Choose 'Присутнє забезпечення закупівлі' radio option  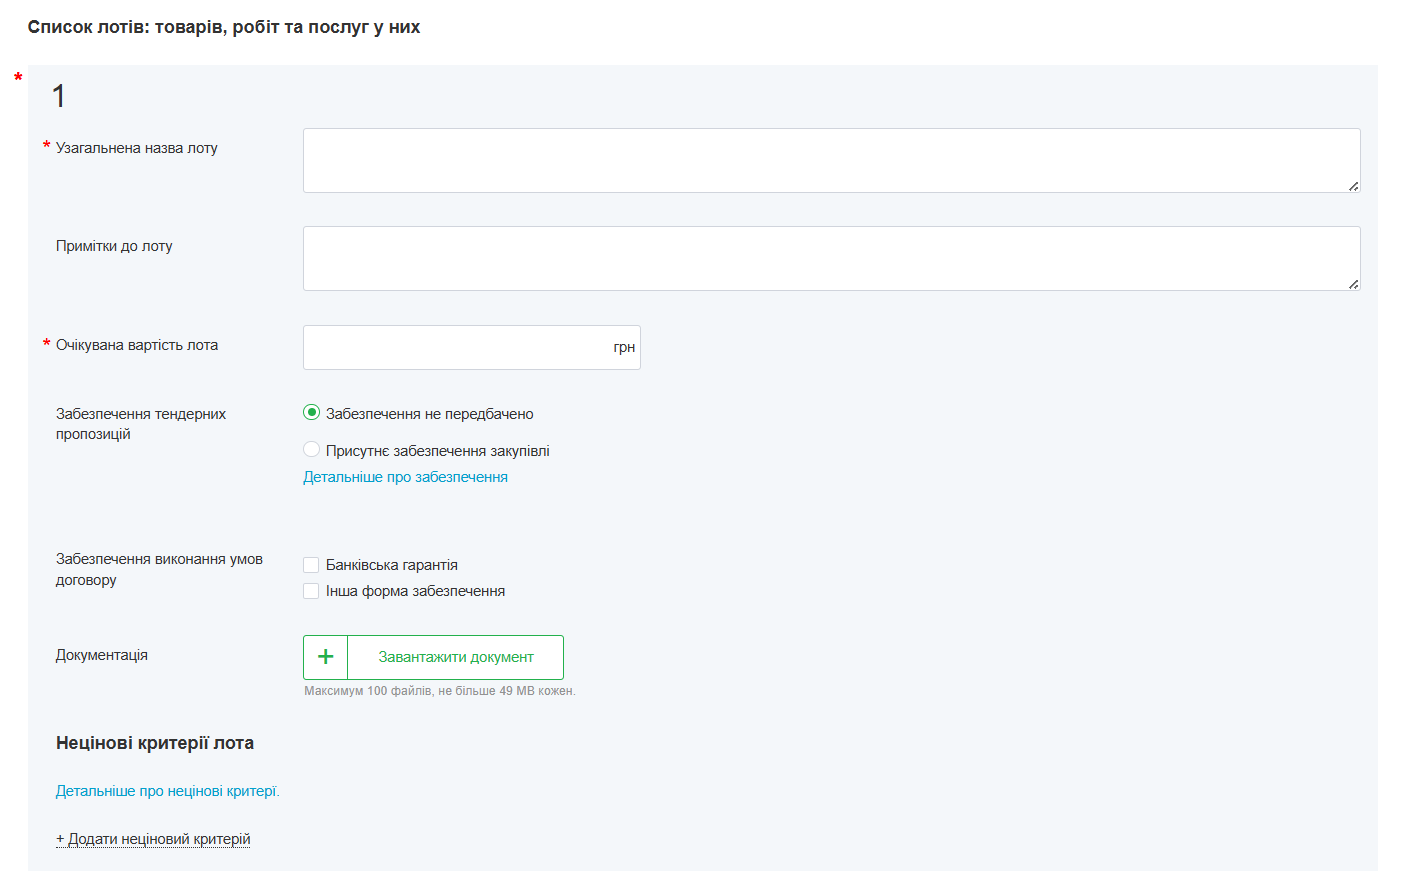tap(312, 450)
